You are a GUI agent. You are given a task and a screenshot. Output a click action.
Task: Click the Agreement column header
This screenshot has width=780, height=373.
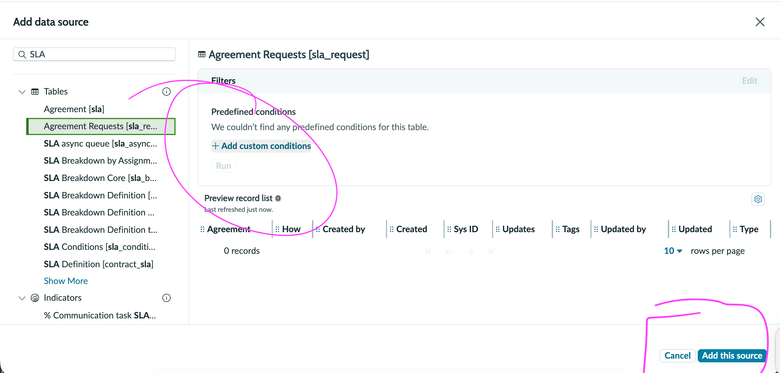[x=229, y=229]
